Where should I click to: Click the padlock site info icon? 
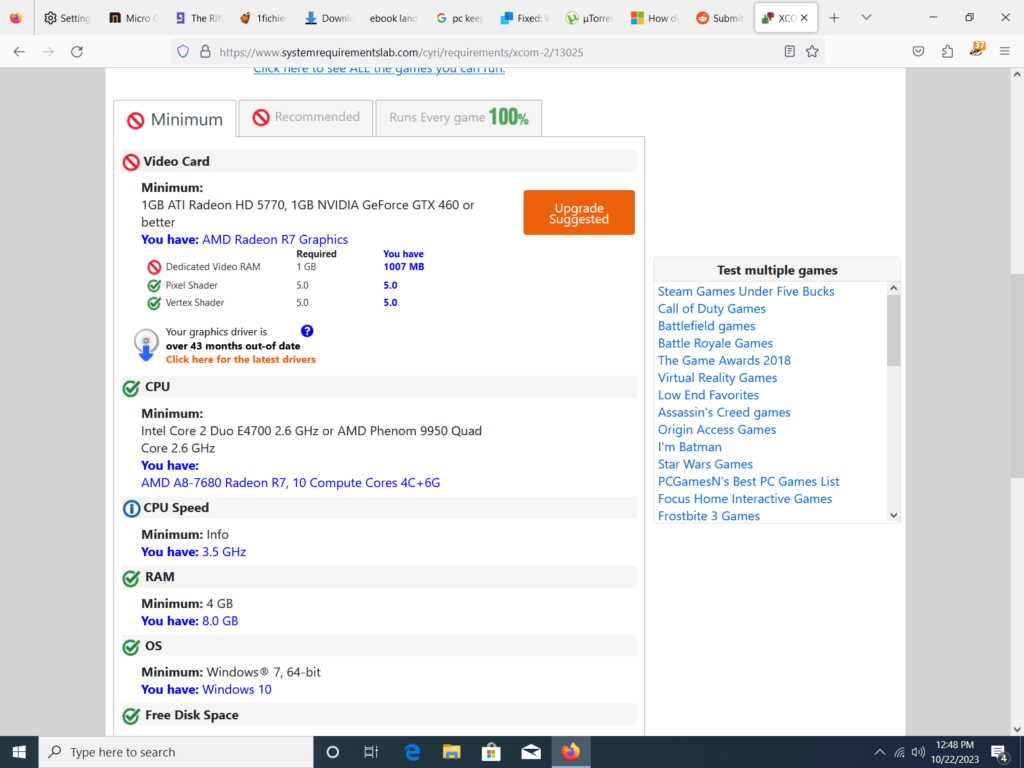(x=205, y=52)
